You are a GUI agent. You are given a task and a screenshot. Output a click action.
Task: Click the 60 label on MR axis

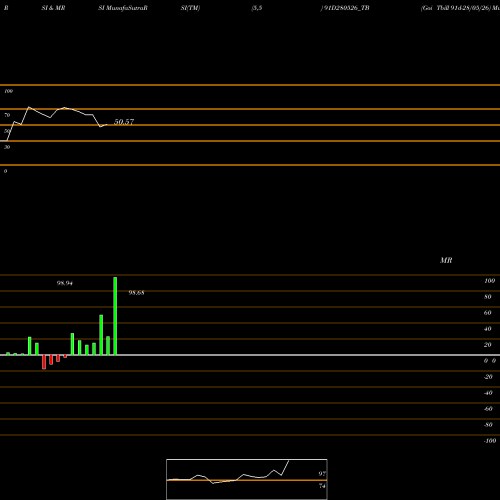(487, 313)
